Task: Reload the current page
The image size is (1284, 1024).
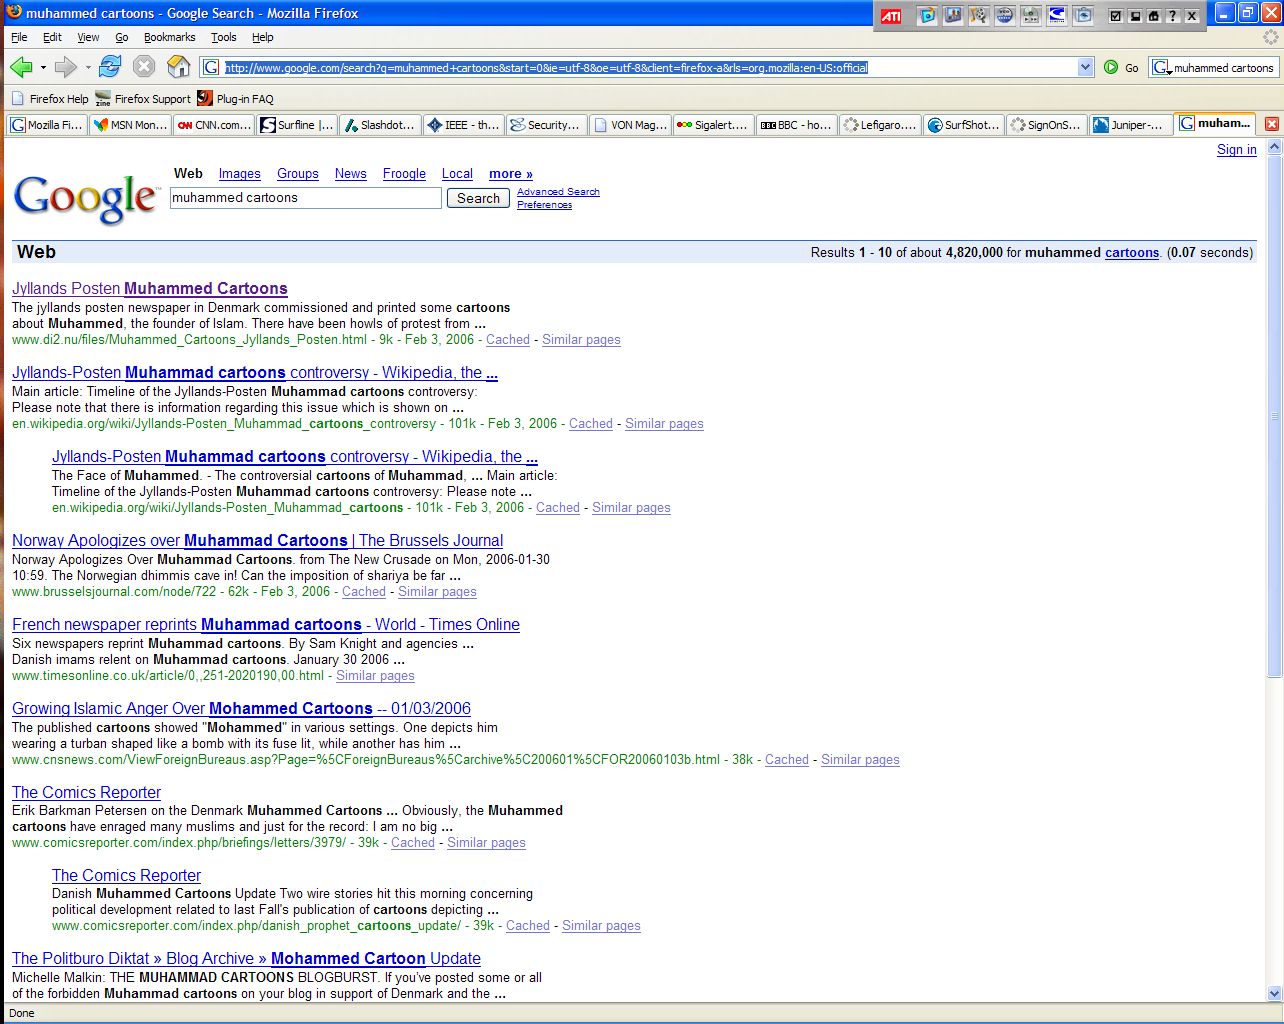Action: 110,67
